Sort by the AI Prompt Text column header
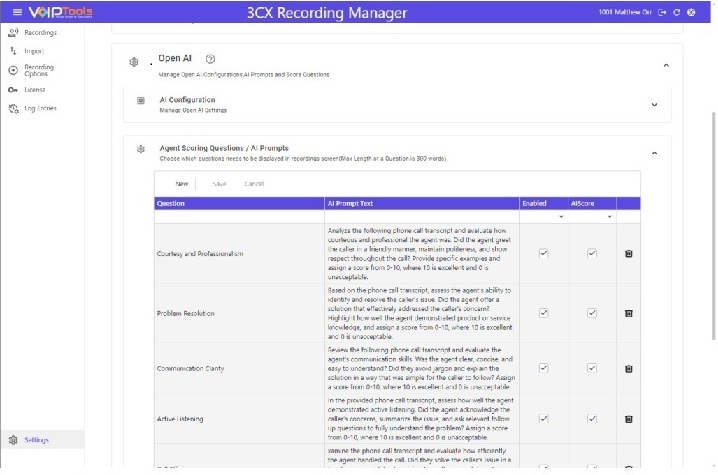Image resolution: width=718 pixels, height=475 pixels. [422, 203]
